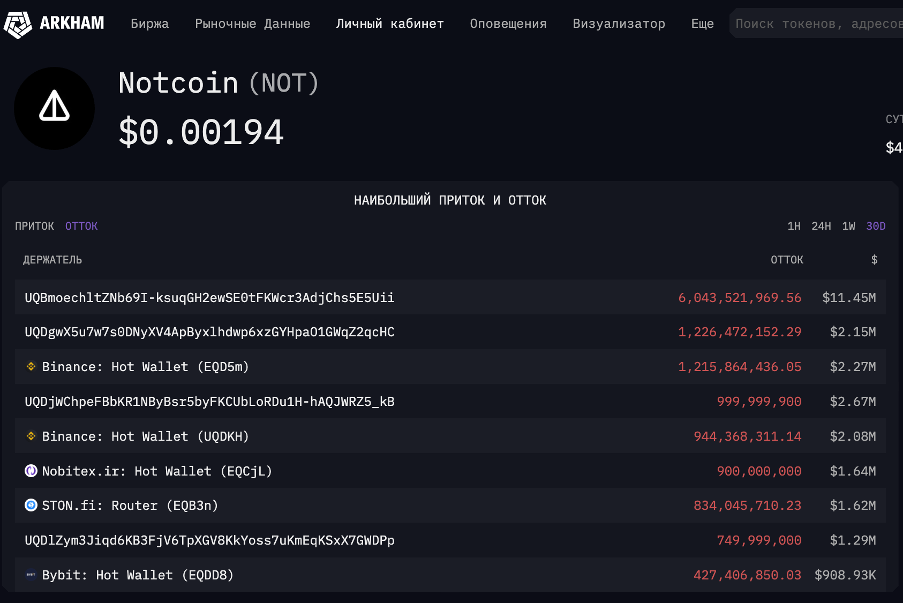Click the $1.64M dollar value
Screen dimensions: 904x604
point(853,471)
